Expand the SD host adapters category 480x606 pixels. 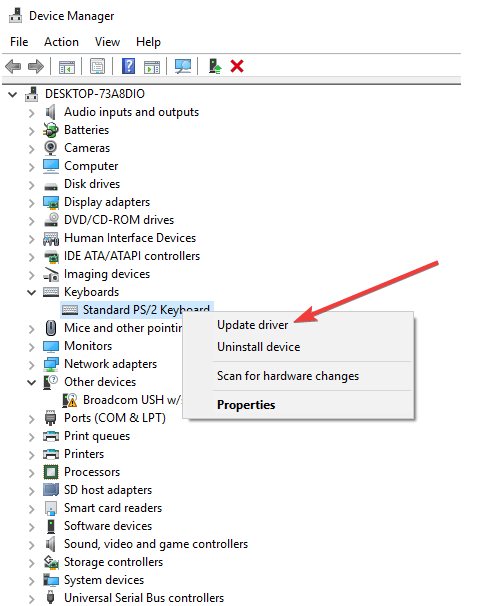coord(32,491)
